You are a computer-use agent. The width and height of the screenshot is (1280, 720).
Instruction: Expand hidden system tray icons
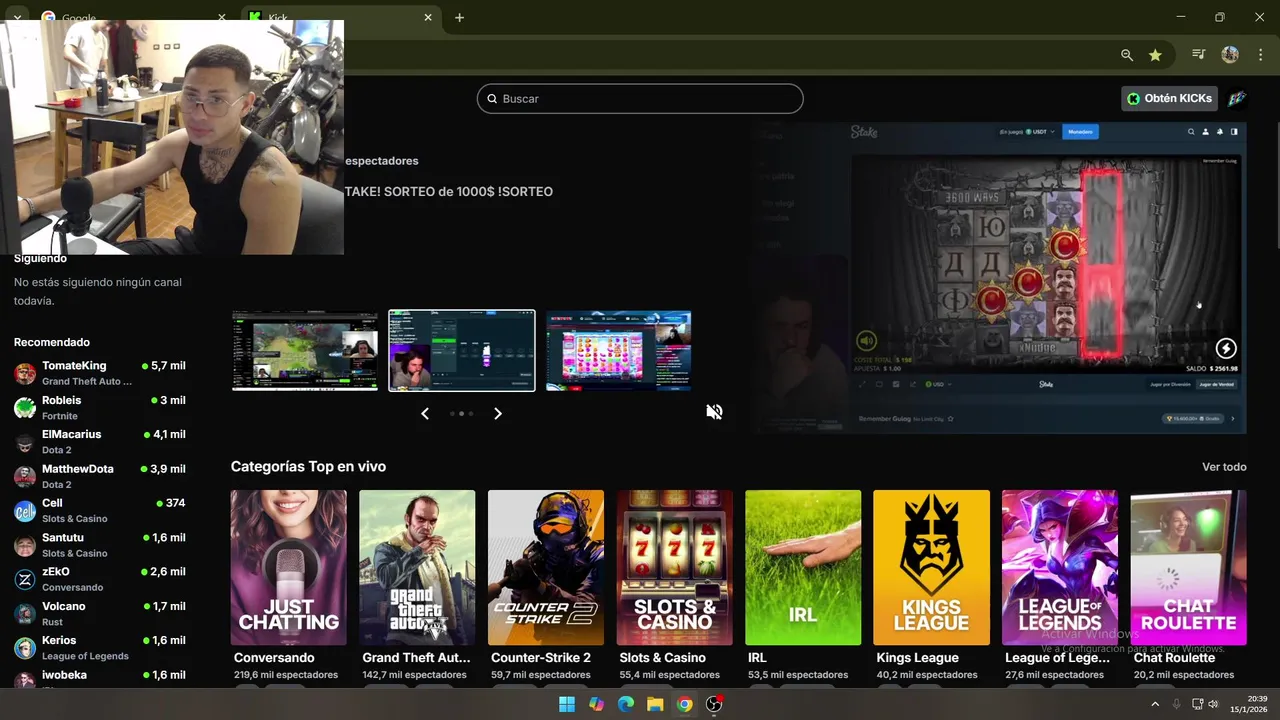[1155, 704]
